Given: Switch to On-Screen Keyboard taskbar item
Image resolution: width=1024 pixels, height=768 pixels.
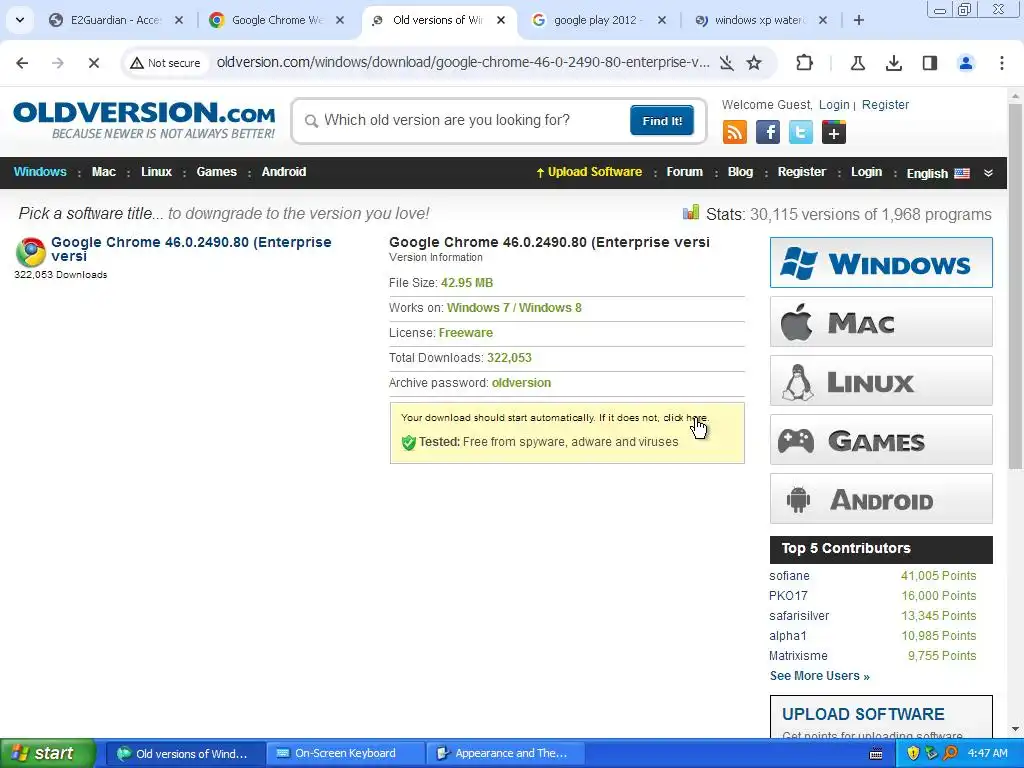Looking at the screenshot, I should (x=345, y=754).
